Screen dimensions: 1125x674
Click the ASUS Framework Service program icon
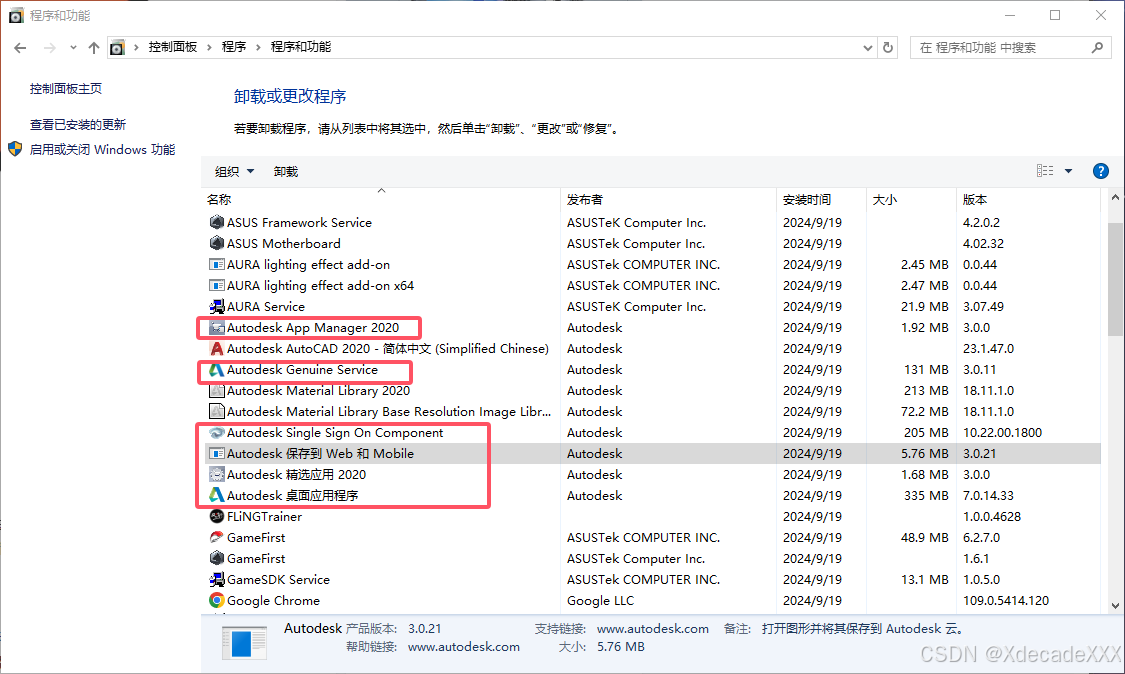[x=216, y=223]
